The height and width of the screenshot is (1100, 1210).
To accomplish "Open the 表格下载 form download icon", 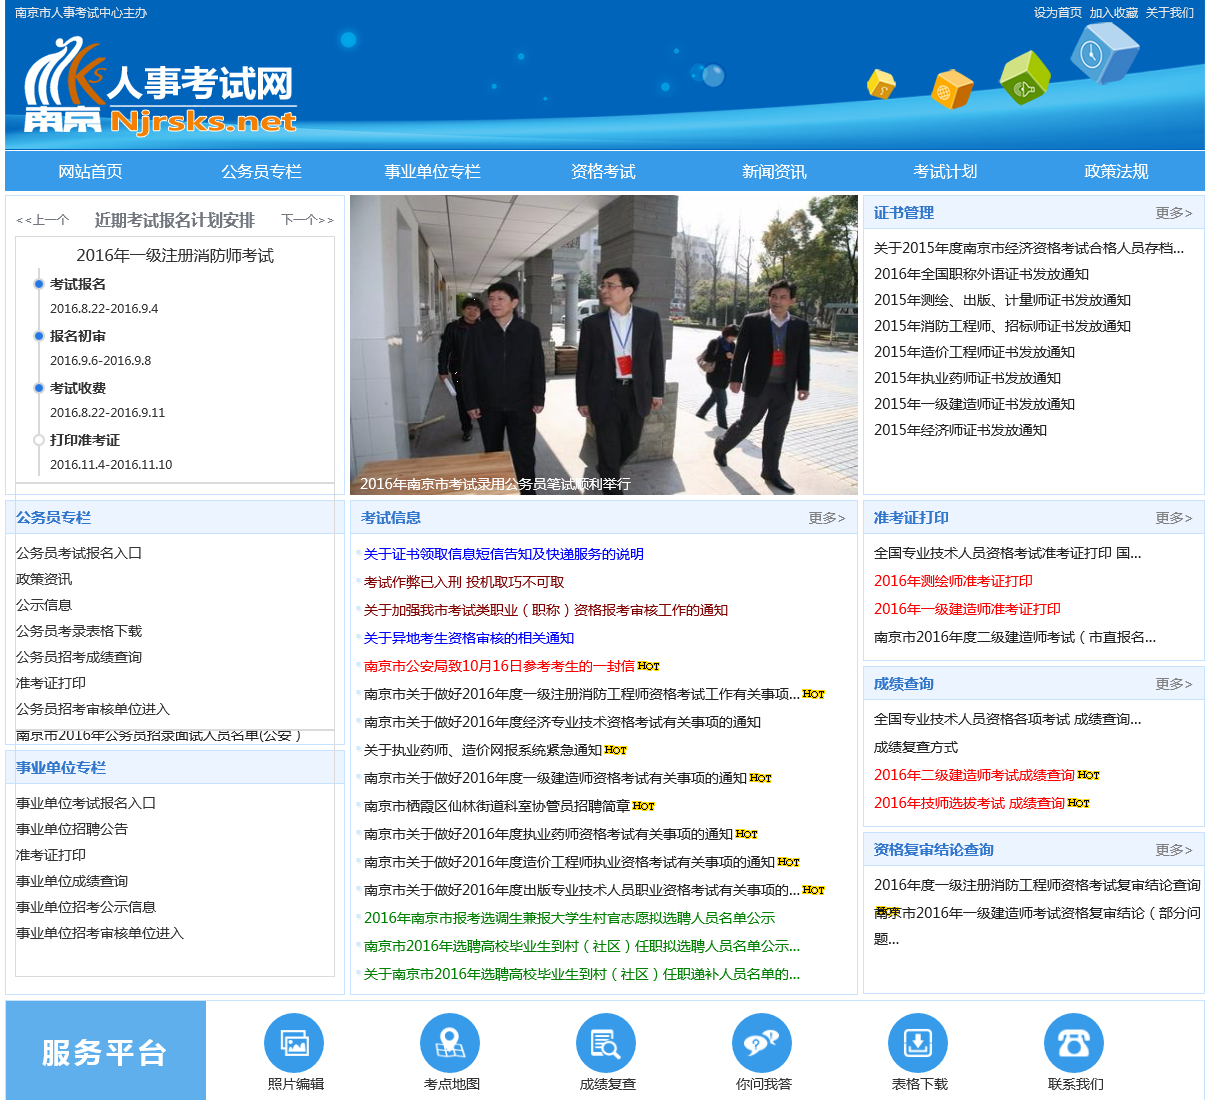I will (x=918, y=1043).
